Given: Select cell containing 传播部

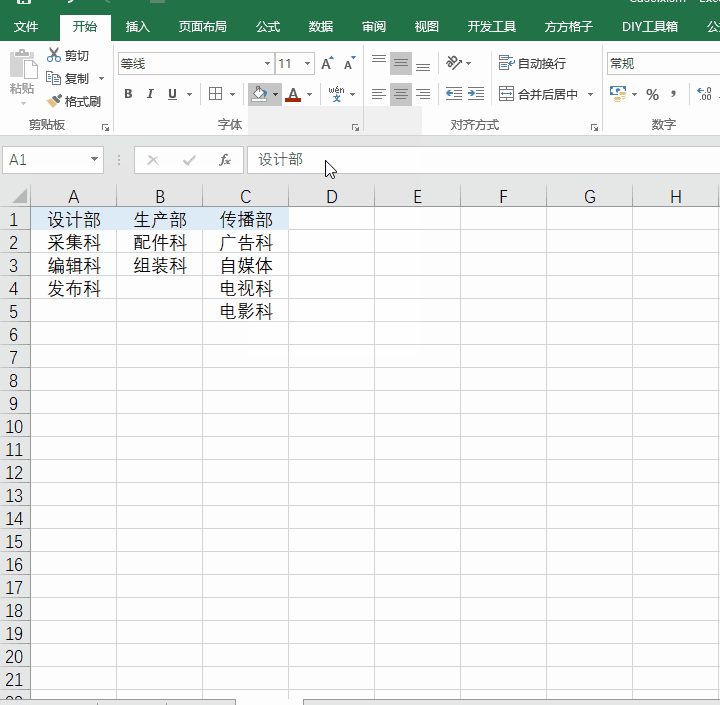Looking at the screenshot, I should [x=246, y=220].
